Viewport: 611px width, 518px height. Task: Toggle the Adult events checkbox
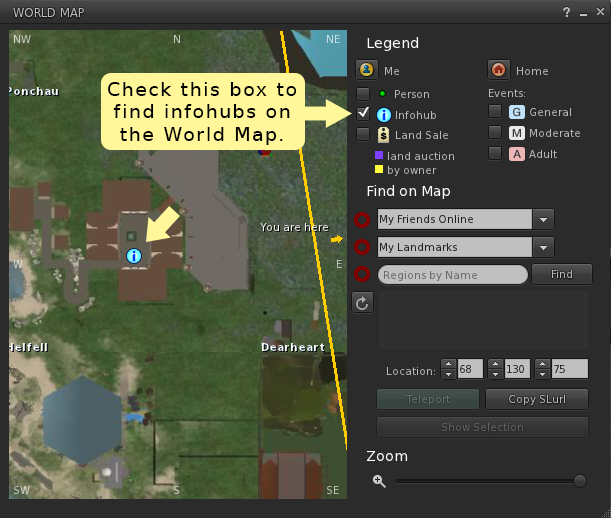(495, 154)
